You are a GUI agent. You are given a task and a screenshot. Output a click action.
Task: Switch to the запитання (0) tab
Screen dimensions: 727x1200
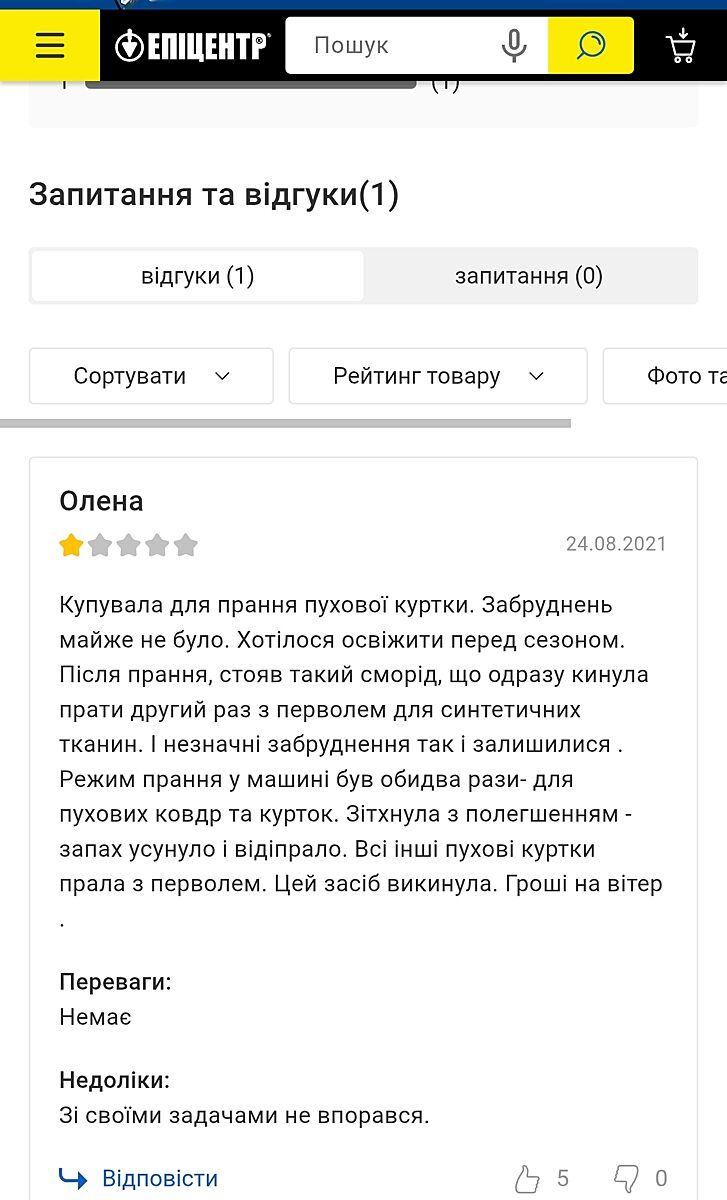click(529, 276)
